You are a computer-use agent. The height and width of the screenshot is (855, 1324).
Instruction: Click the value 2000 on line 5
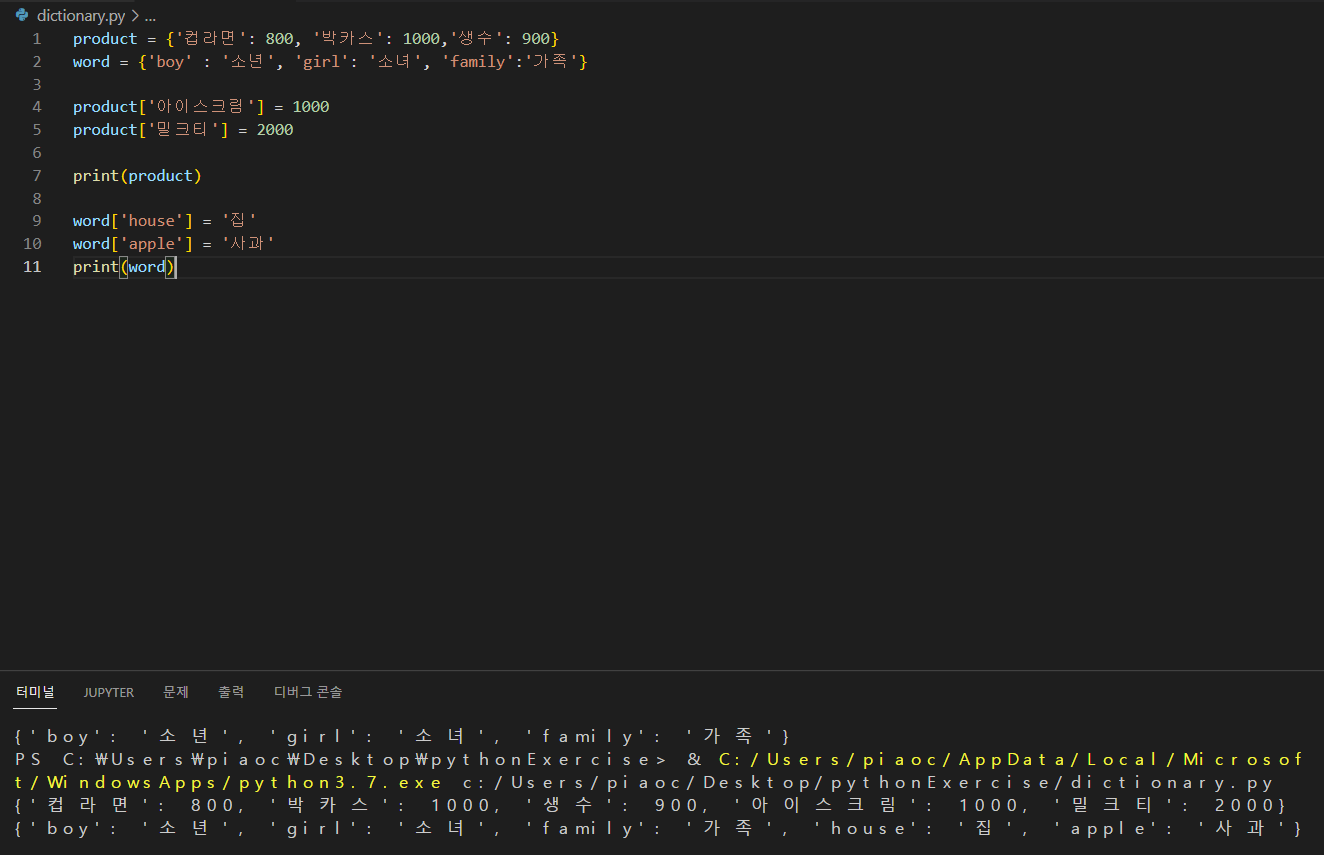pos(275,130)
